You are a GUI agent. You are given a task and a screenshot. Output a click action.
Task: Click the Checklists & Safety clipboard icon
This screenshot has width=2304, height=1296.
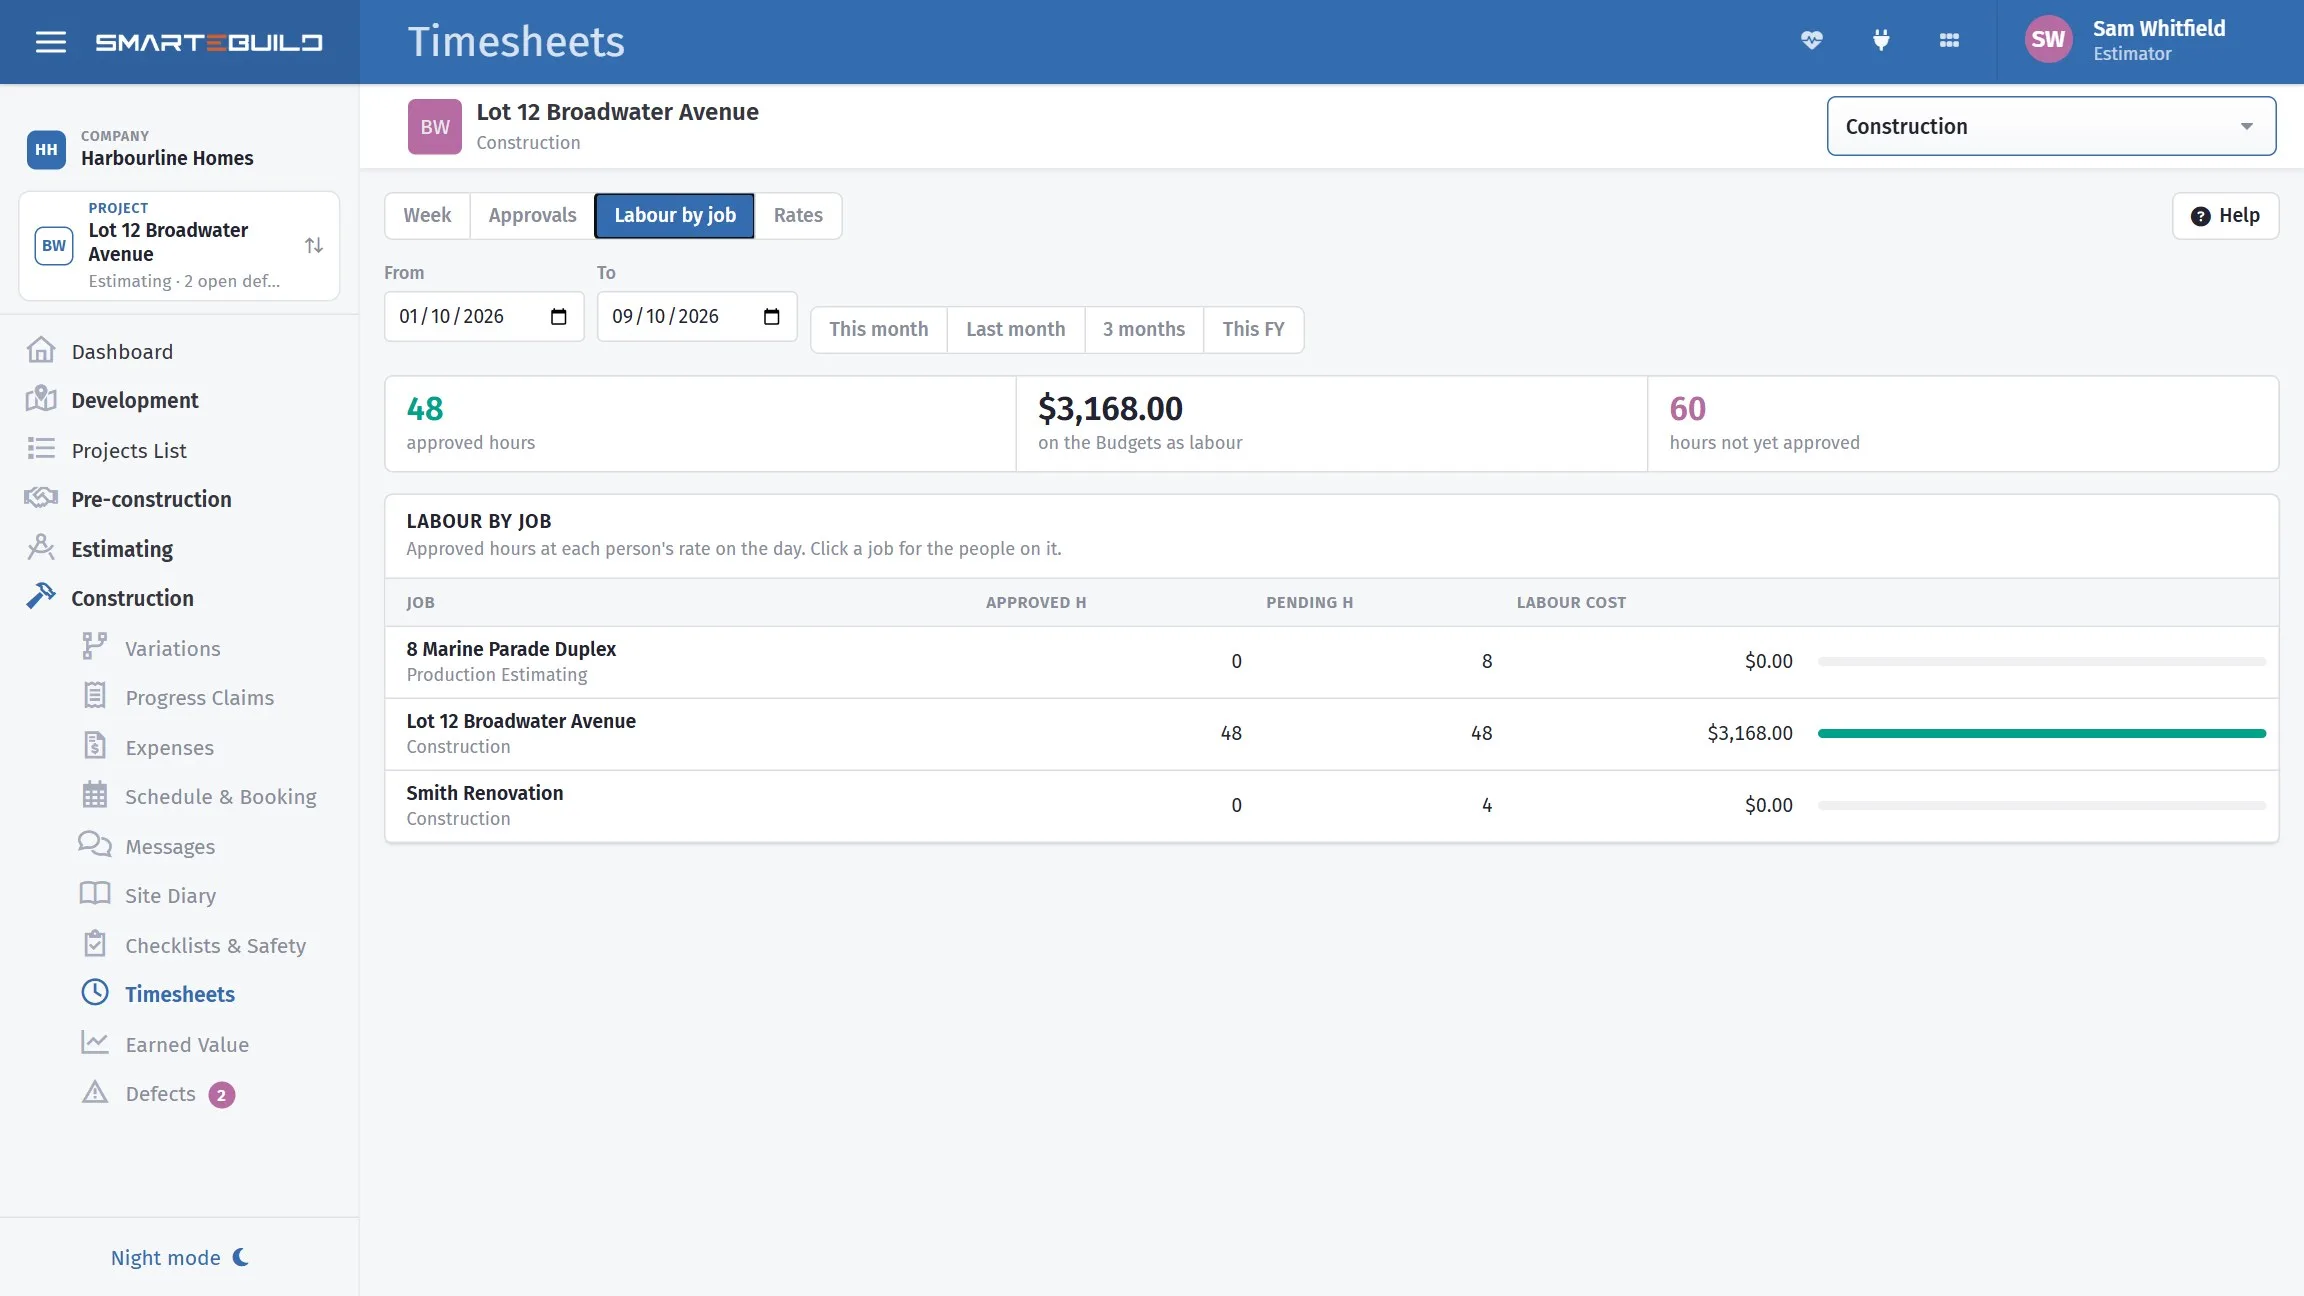coord(95,944)
